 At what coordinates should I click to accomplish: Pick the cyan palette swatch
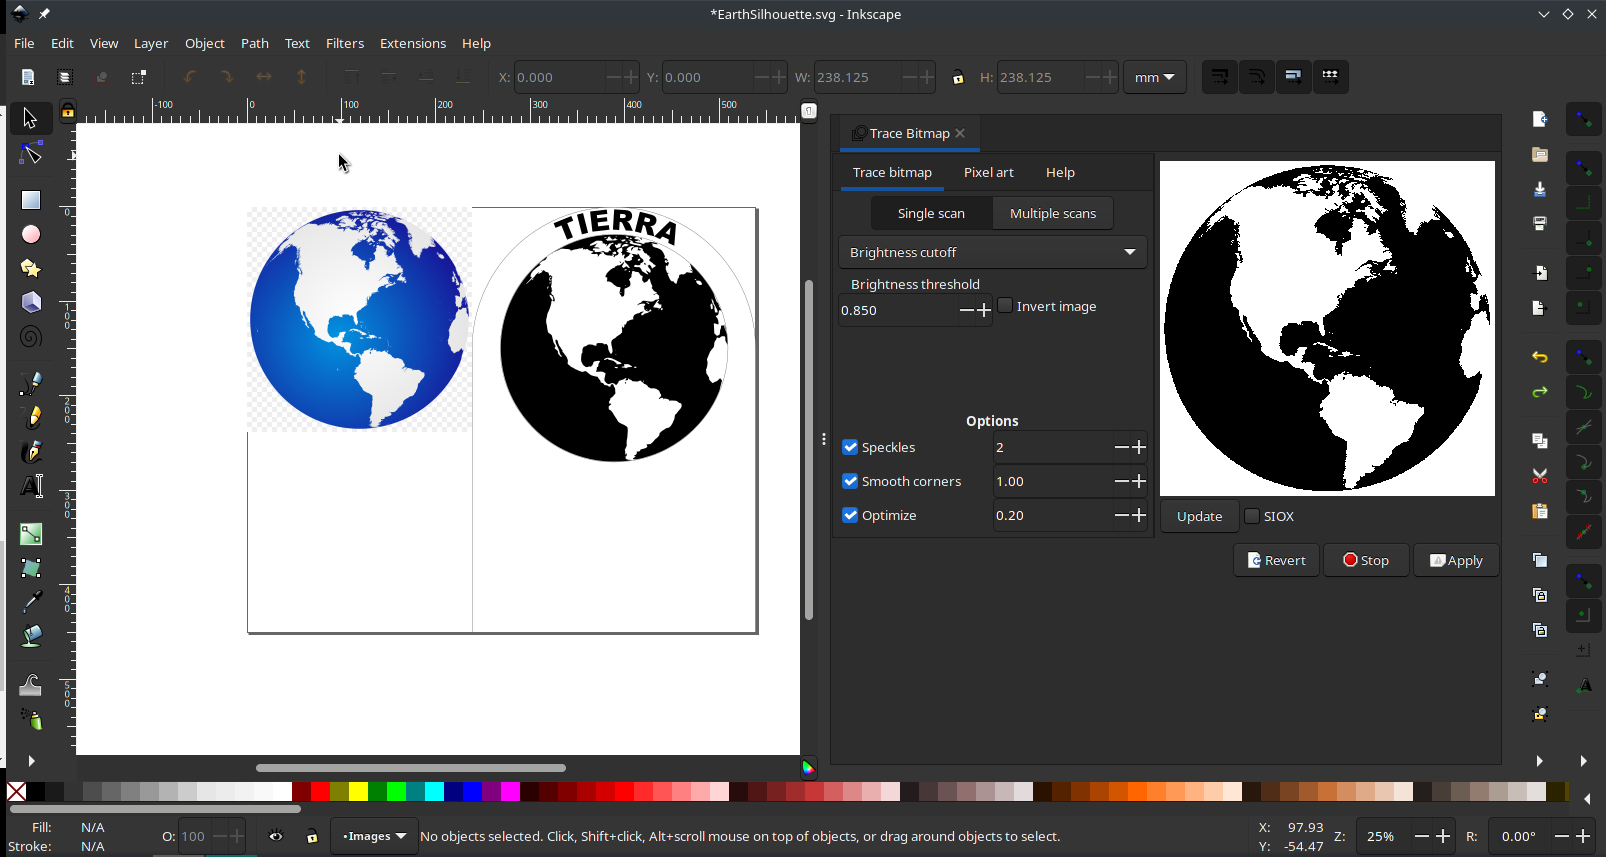[x=434, y=792]
